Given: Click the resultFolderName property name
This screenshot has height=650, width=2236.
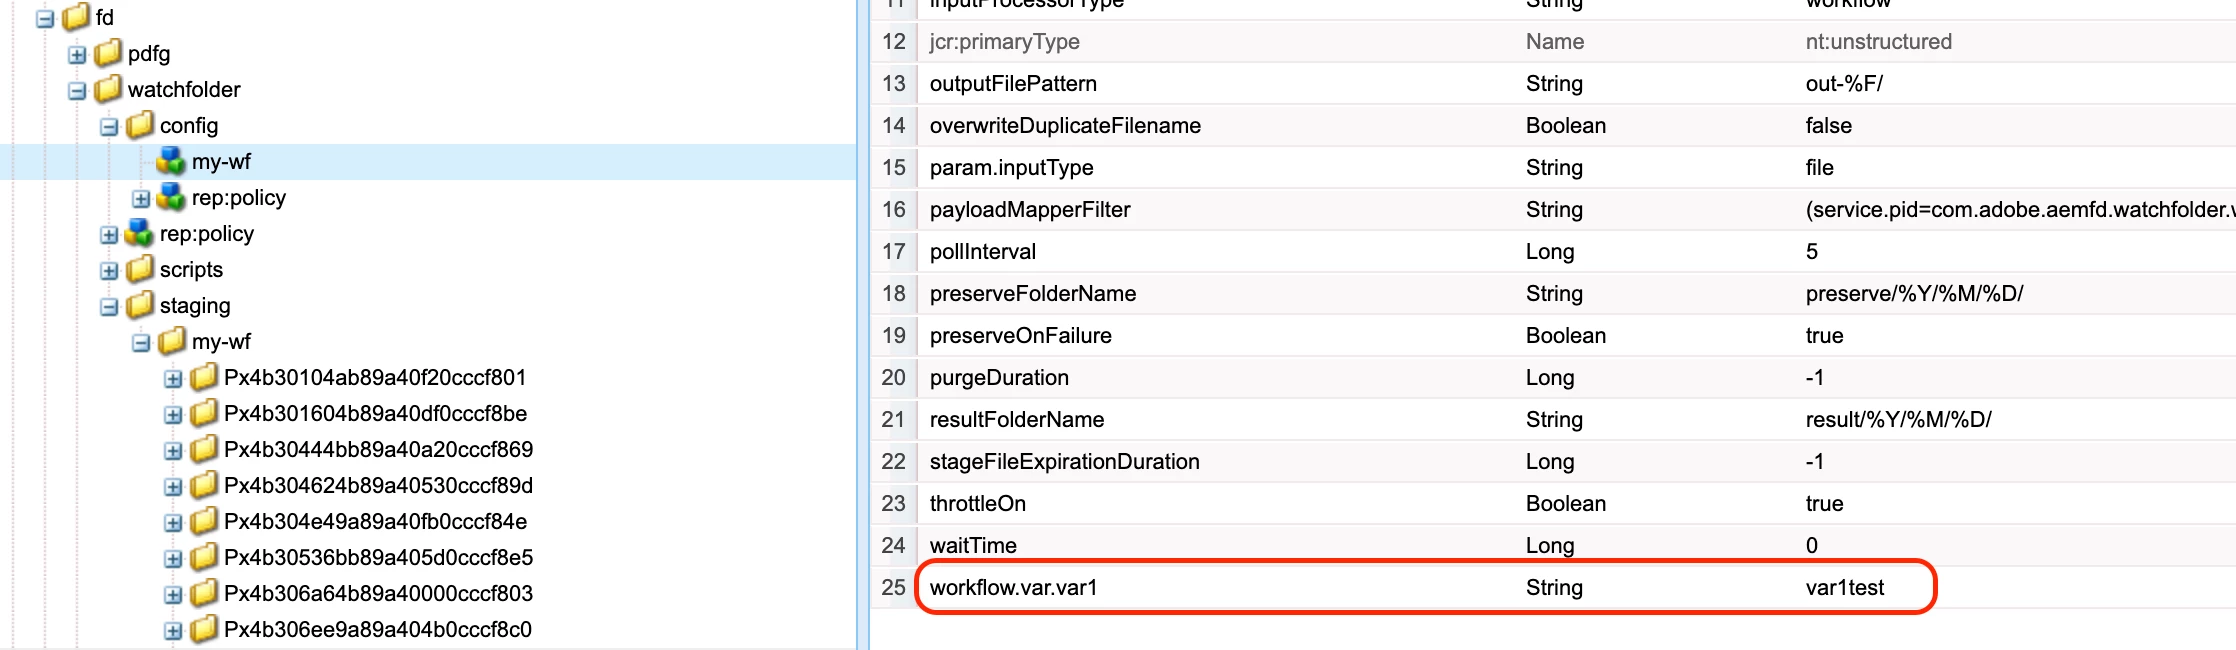Looking at the screenshot, I should tap(1017, 420).
